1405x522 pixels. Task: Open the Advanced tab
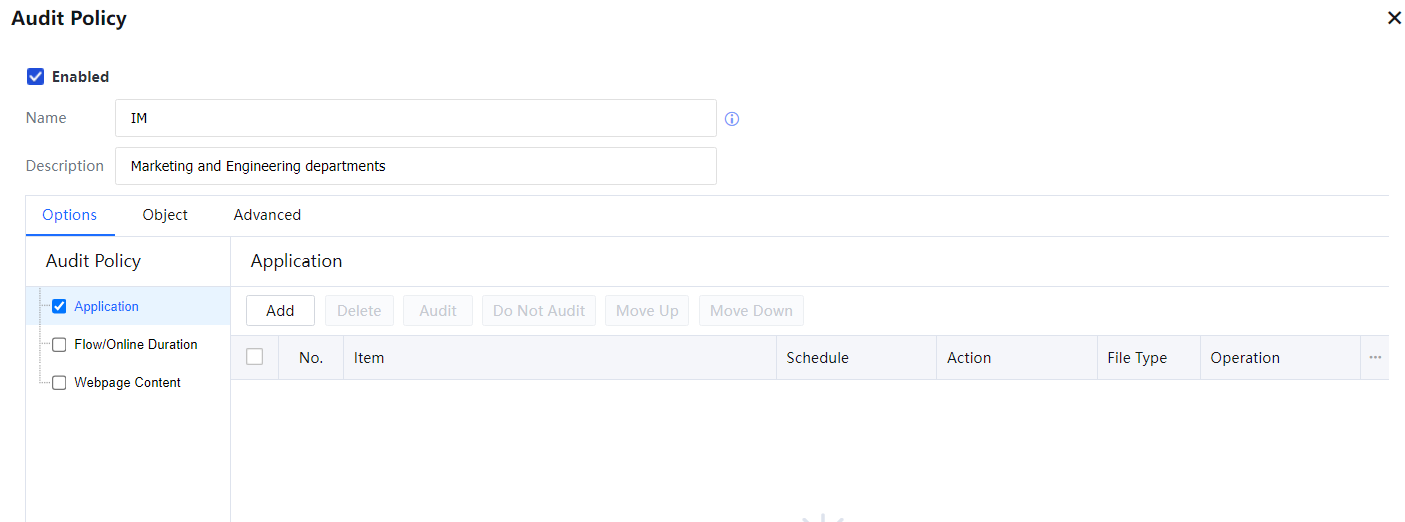point(267,215)
